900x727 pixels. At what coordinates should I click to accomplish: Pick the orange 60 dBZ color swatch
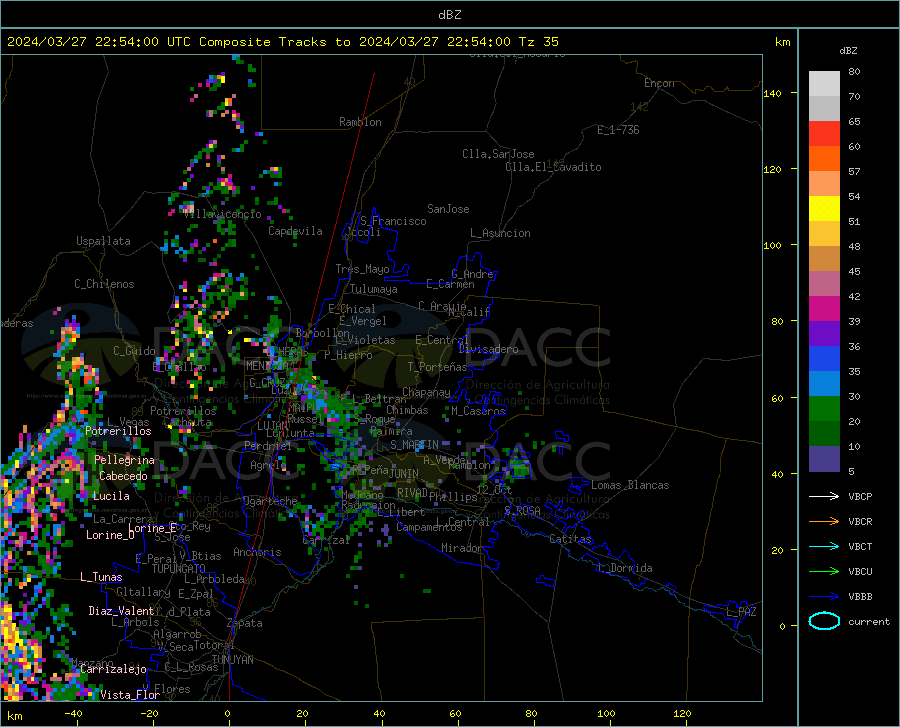tap(824, 159)
